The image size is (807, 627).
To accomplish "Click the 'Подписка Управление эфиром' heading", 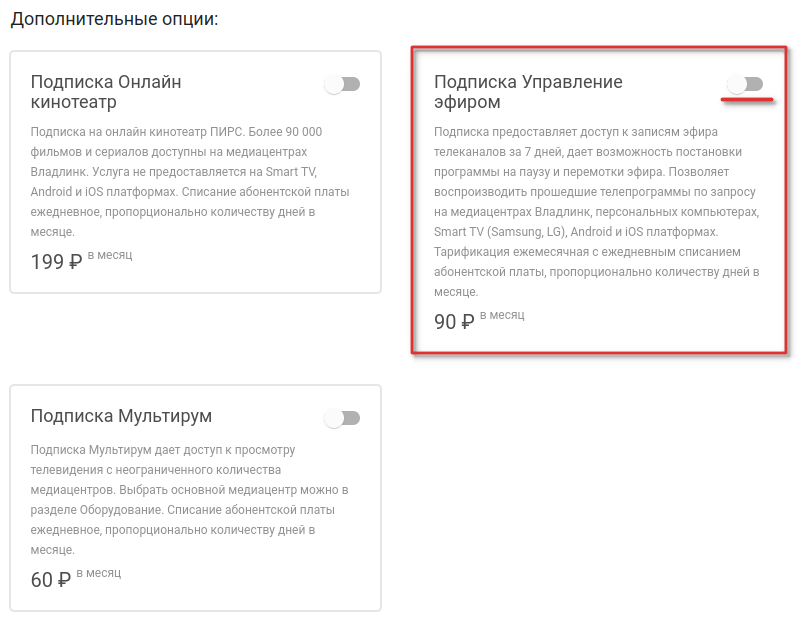I will 528,92.
